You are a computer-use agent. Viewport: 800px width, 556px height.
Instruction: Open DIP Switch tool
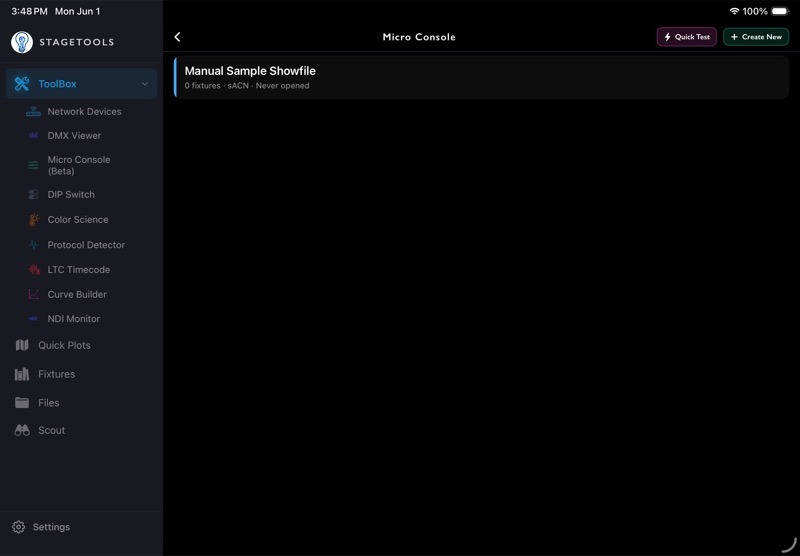(71, 195)
